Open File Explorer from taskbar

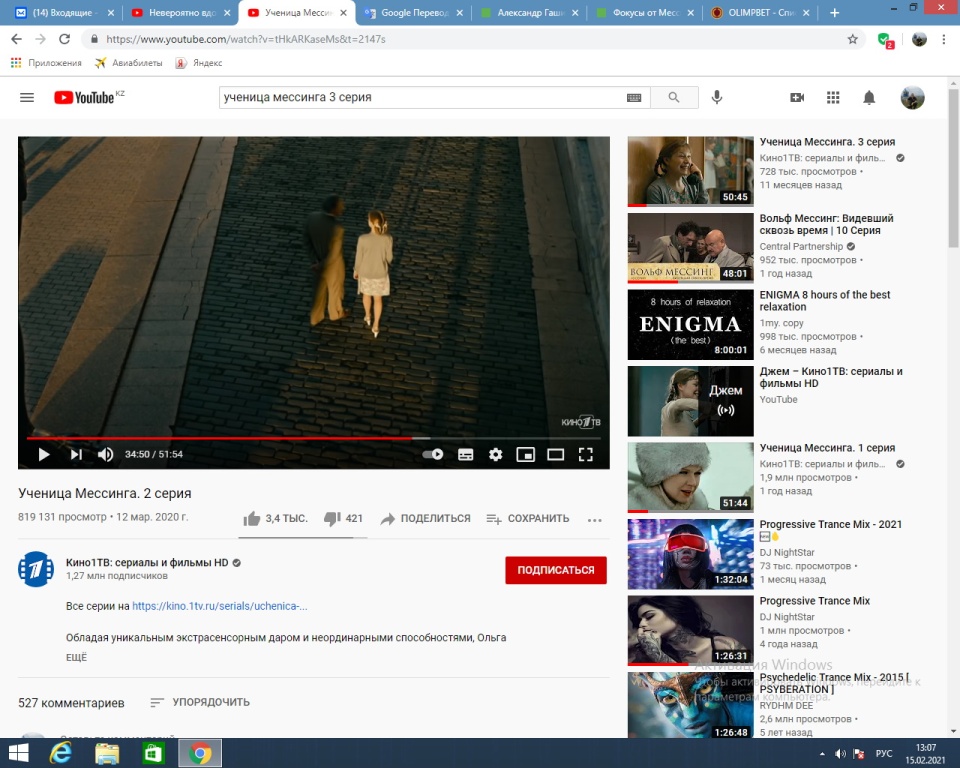(107, 753)
